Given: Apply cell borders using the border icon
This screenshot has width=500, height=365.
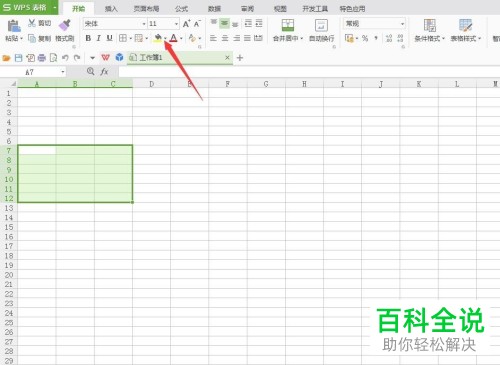Looking at the screenshot, I should (123, 38).
